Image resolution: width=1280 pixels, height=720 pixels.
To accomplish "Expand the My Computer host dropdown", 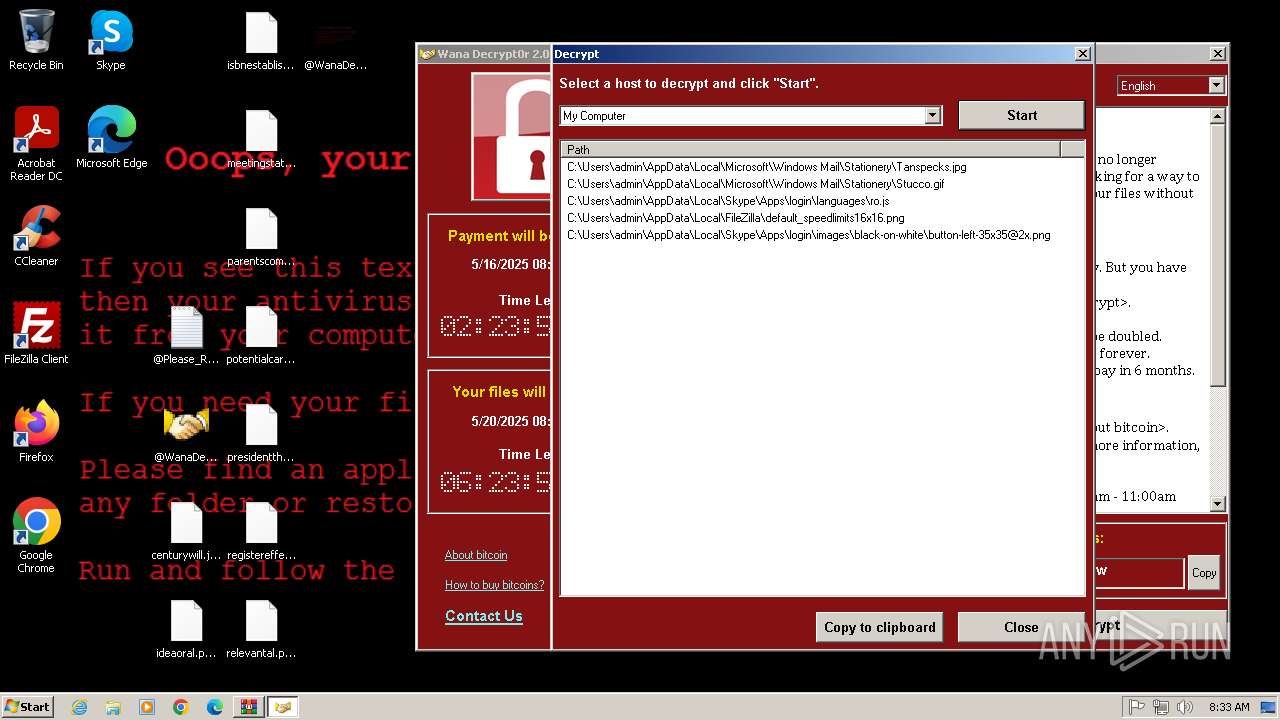I will 932,116.
